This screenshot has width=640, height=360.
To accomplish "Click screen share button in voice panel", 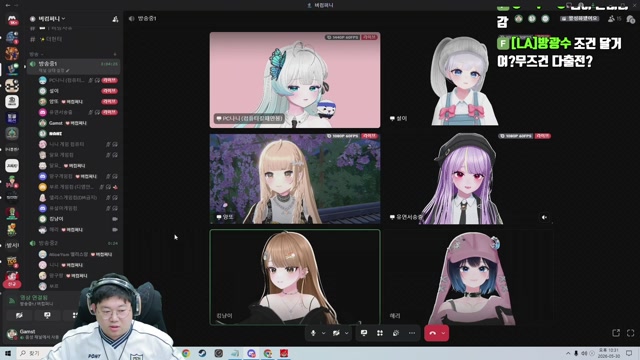I will pyautogui.click(x=47, y=315).
